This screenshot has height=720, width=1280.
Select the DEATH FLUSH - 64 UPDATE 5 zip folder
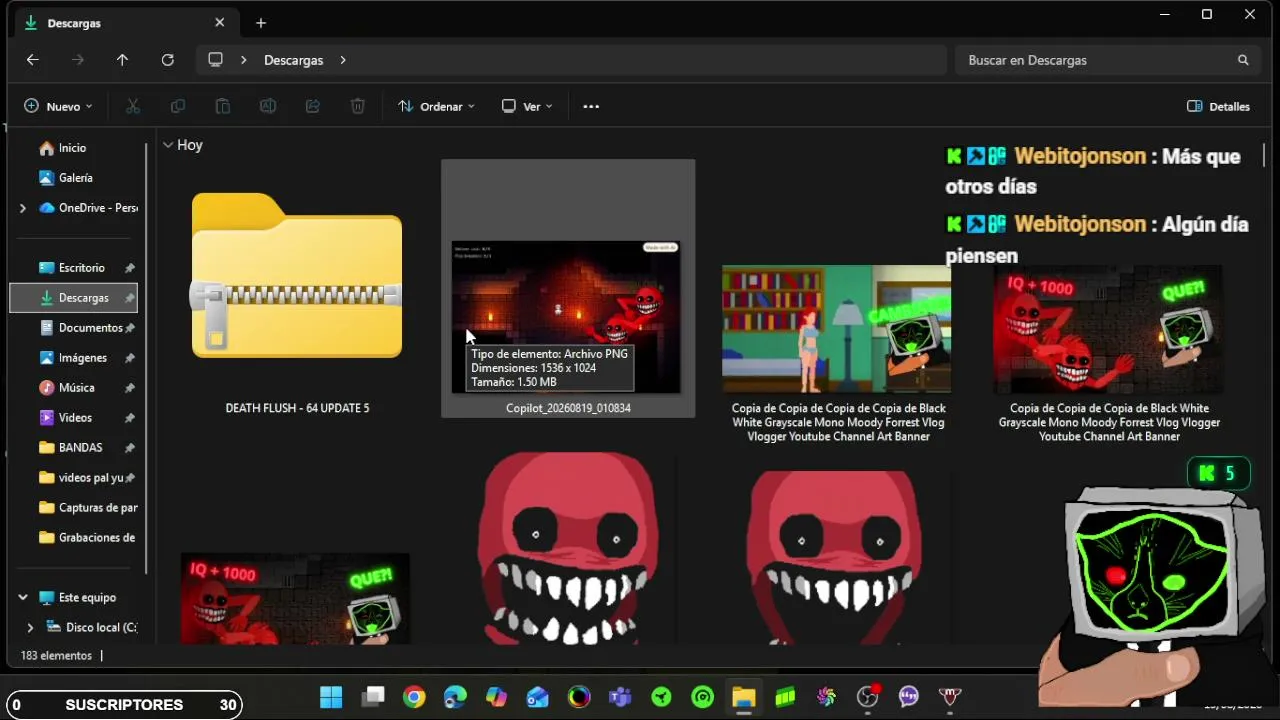click(x=297, y=290)
